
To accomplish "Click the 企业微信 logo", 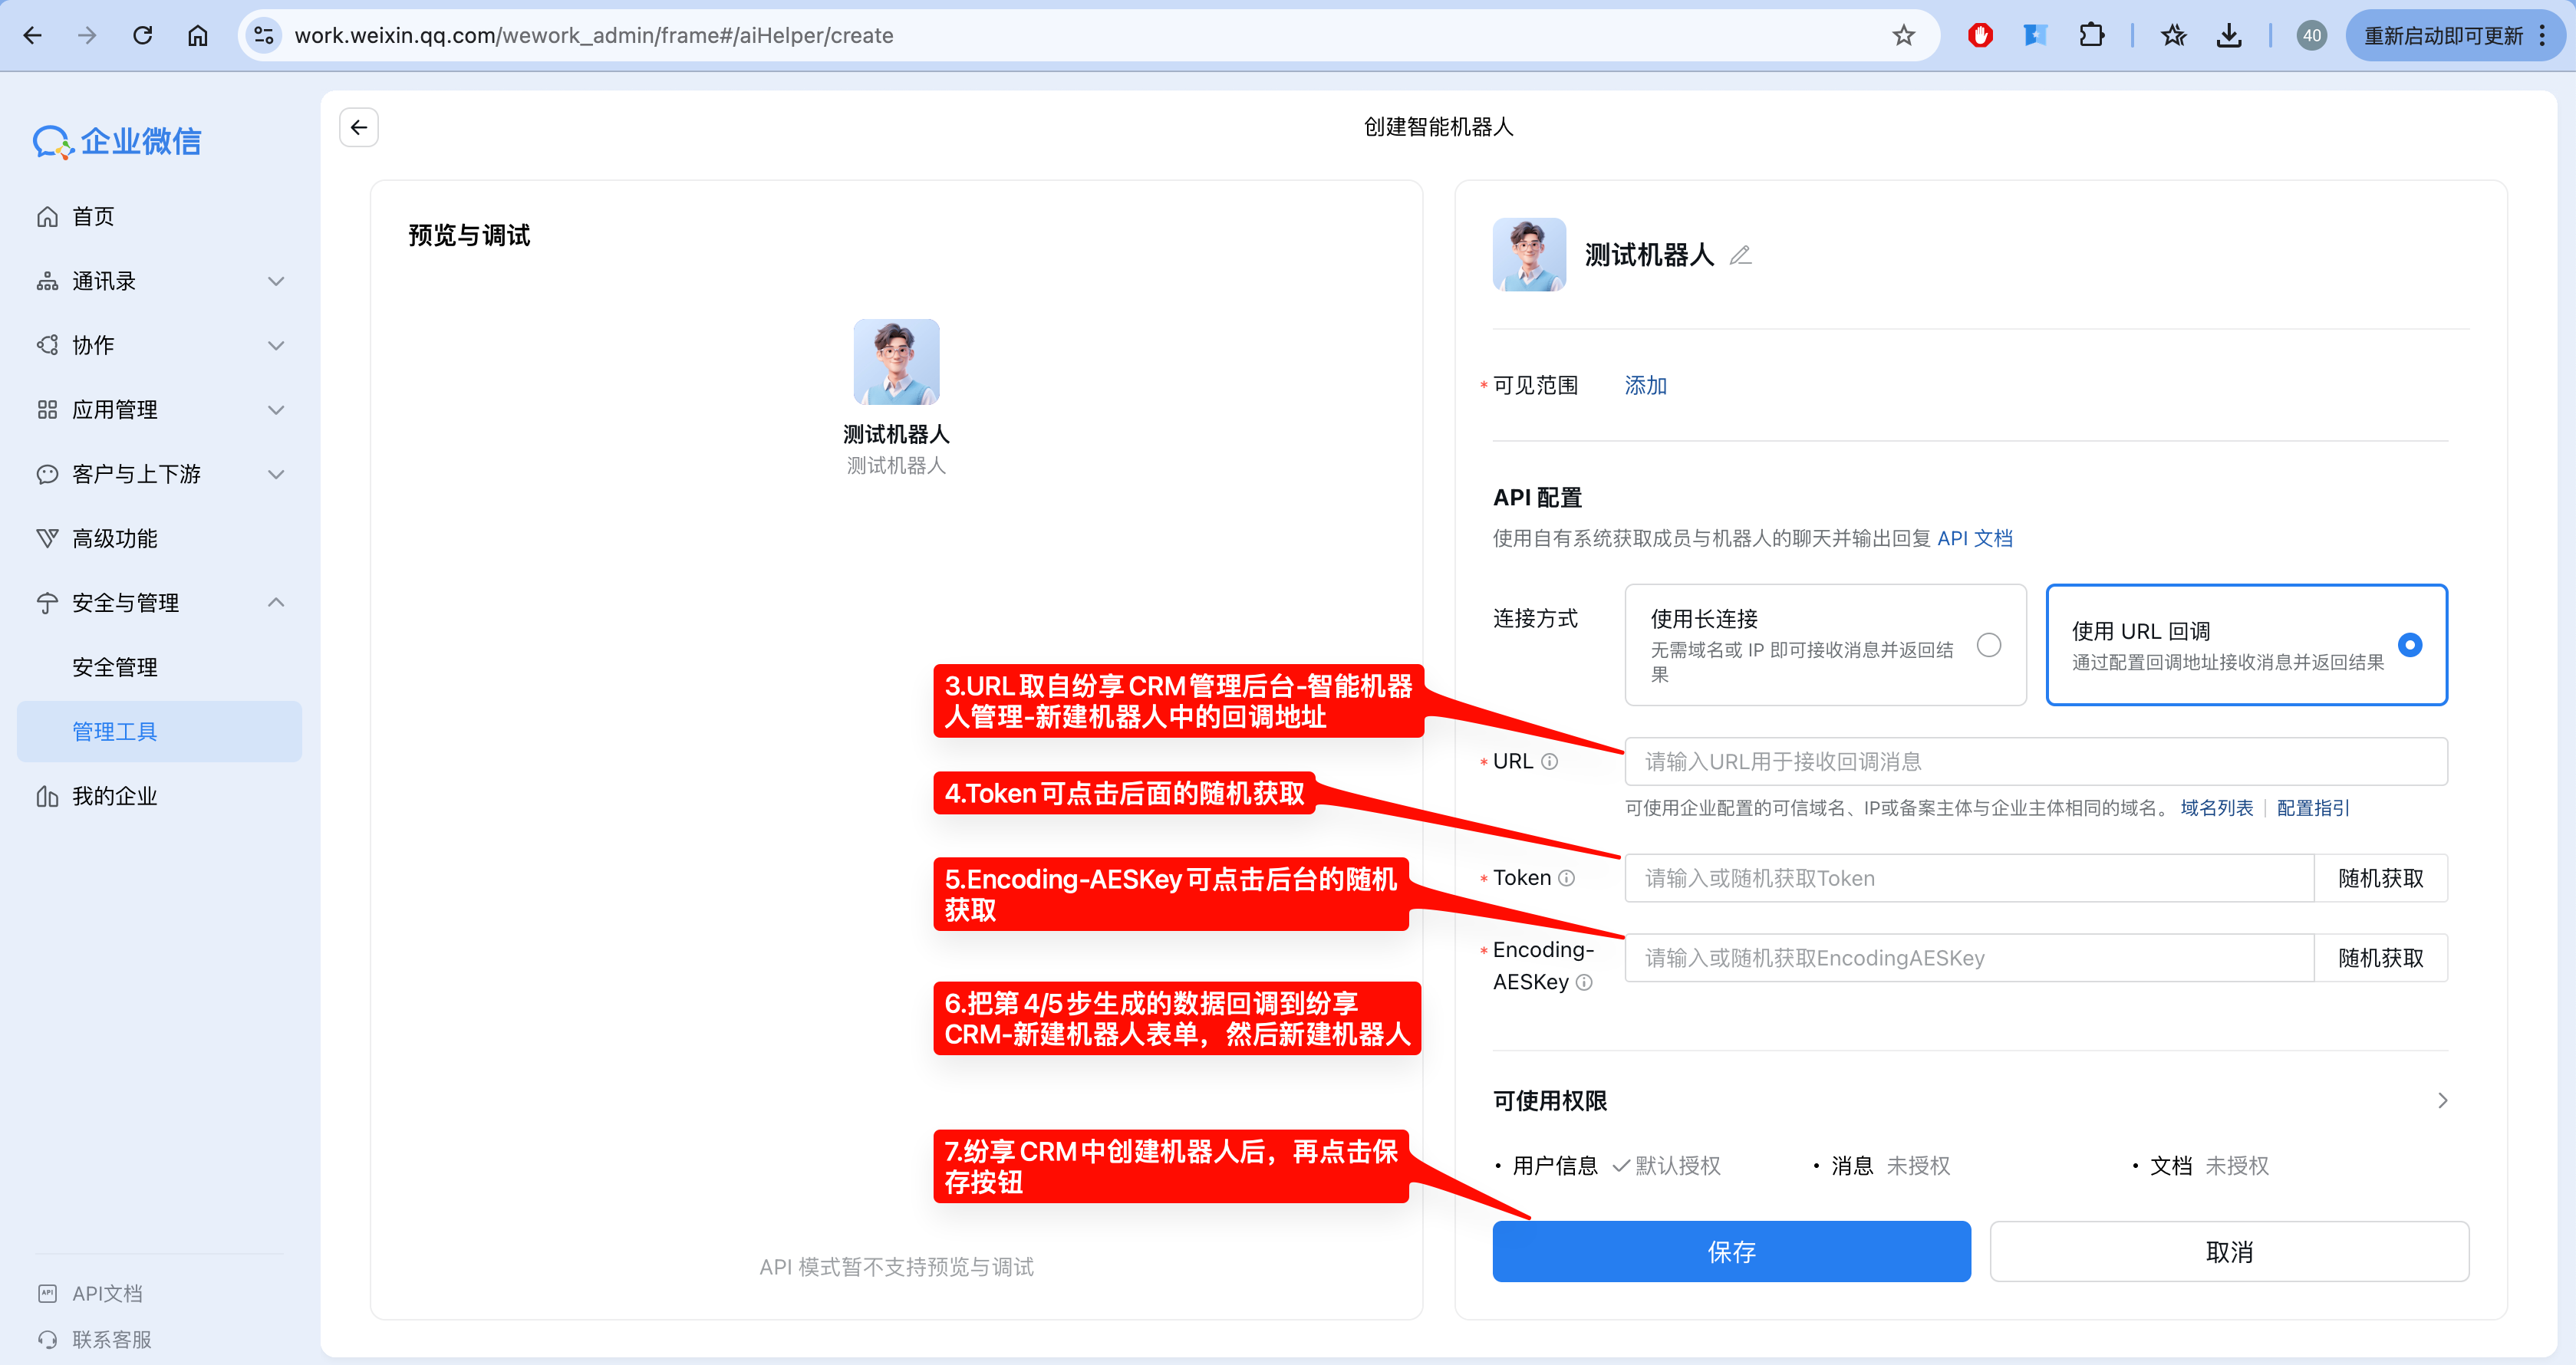I will 117,142.
